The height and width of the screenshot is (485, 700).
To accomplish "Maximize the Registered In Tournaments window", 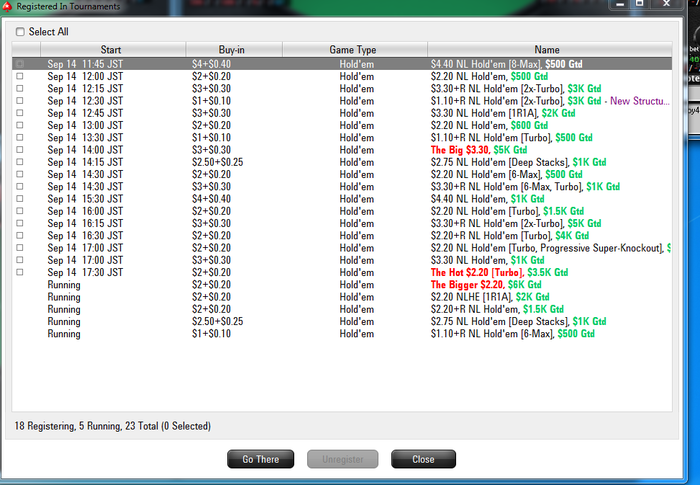I will 640,4.
